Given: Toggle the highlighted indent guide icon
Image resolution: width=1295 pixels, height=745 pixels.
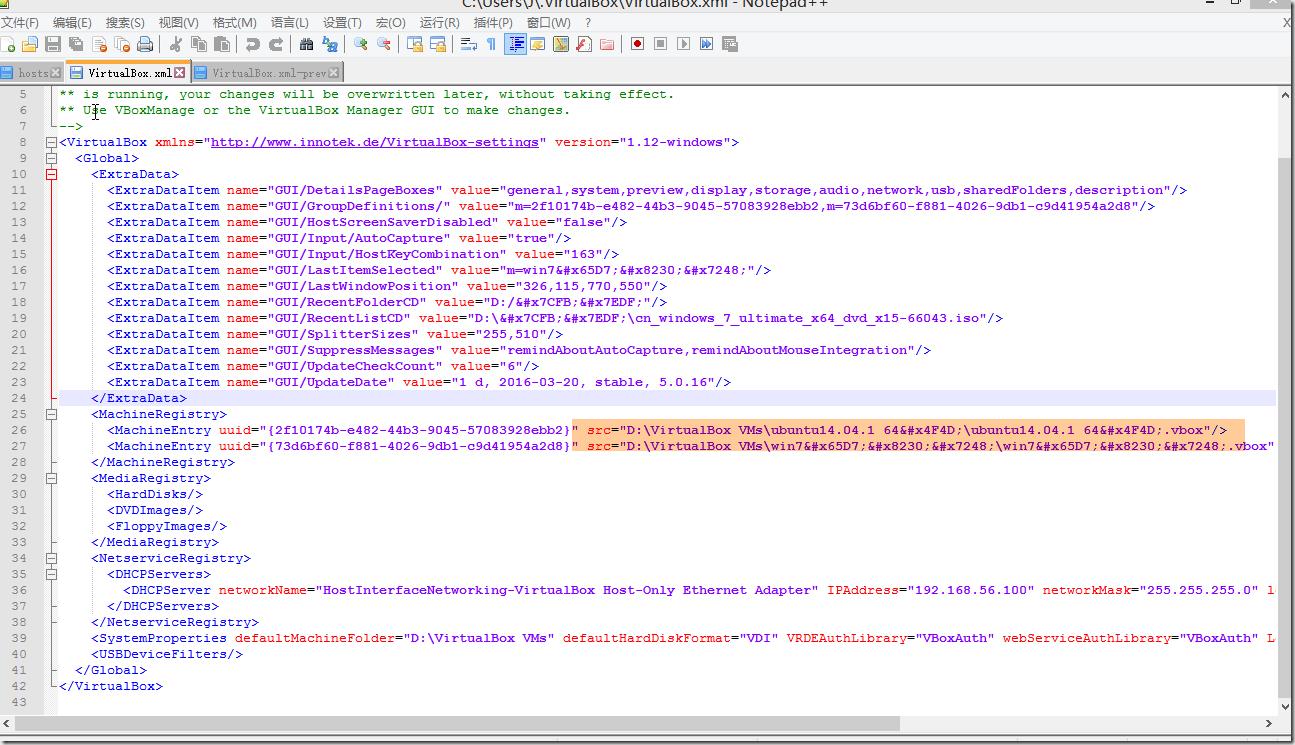Looking at the screenshot, I should (x=516, y=44).
